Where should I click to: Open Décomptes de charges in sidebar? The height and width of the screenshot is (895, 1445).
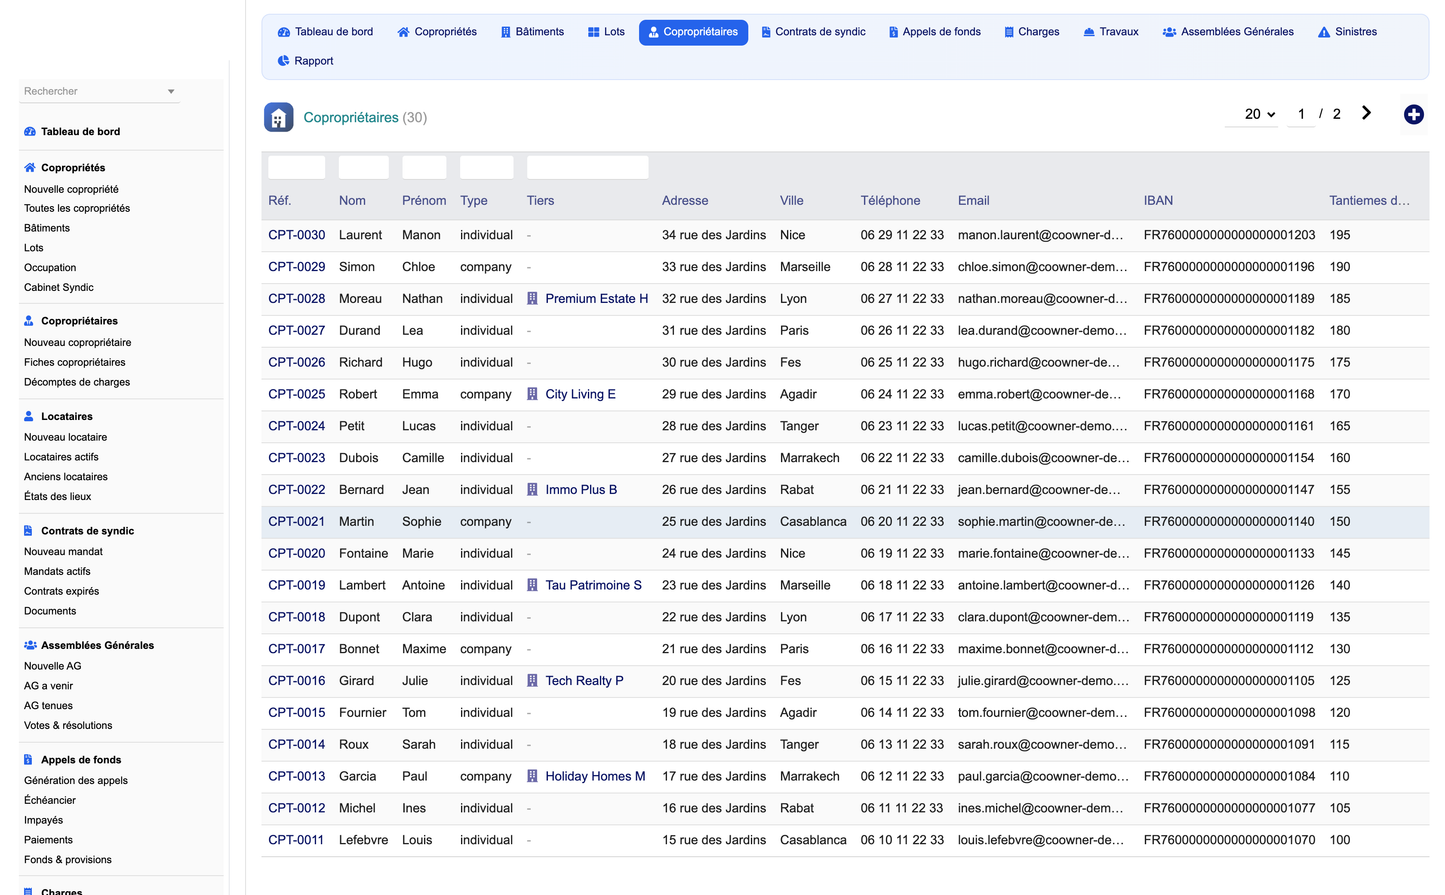pos(77,383)
